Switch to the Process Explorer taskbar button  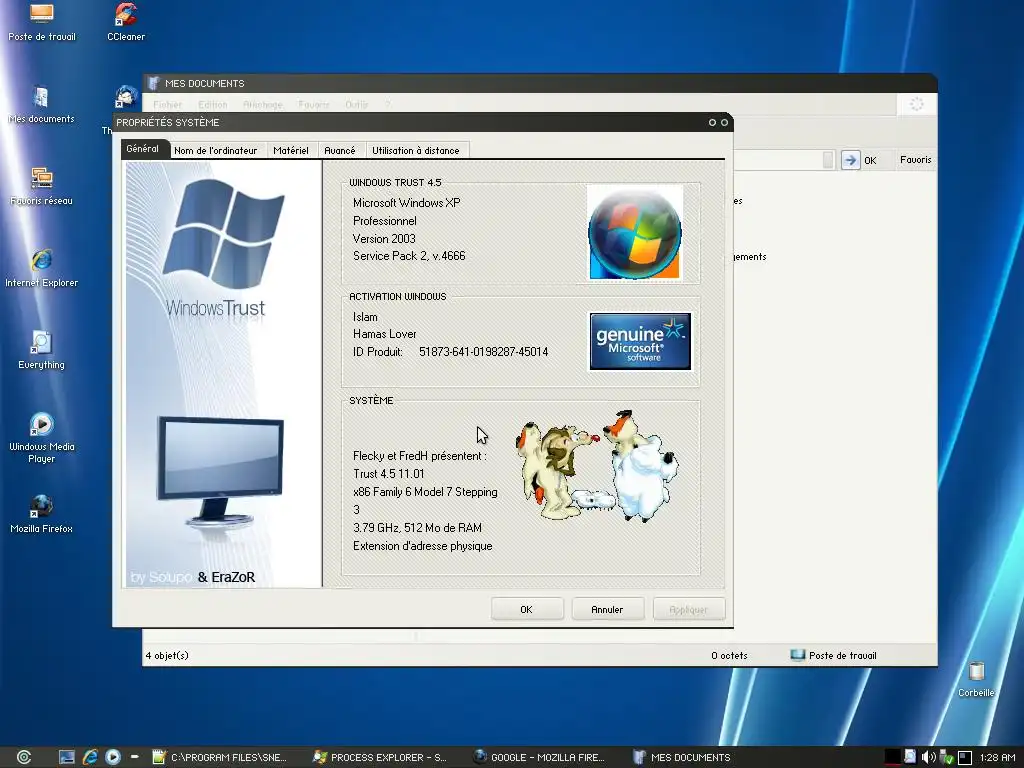point(380,758)
